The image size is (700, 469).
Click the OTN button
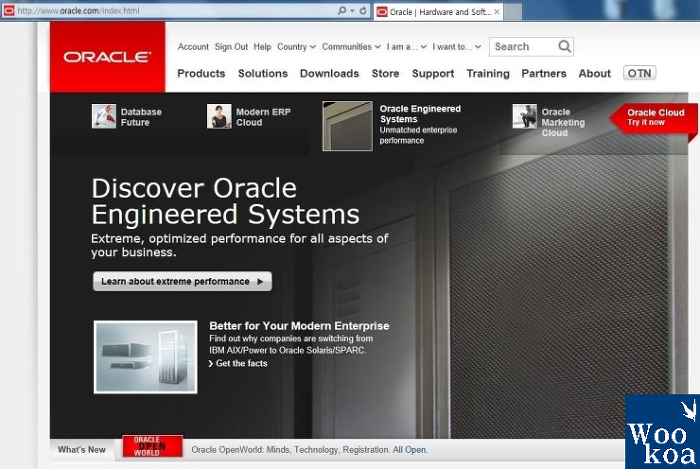tap(639, 73)
